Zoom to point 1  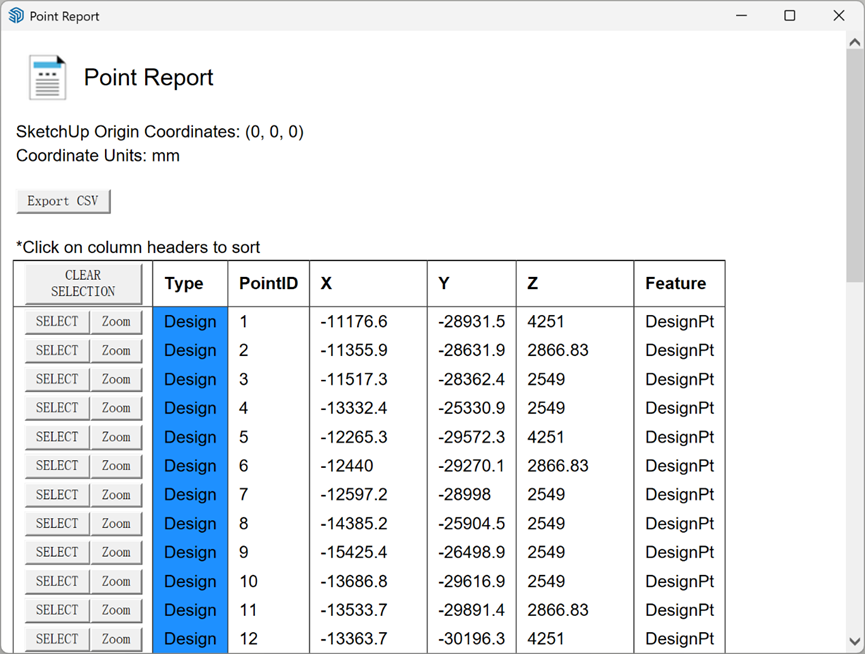coord(116,321)
